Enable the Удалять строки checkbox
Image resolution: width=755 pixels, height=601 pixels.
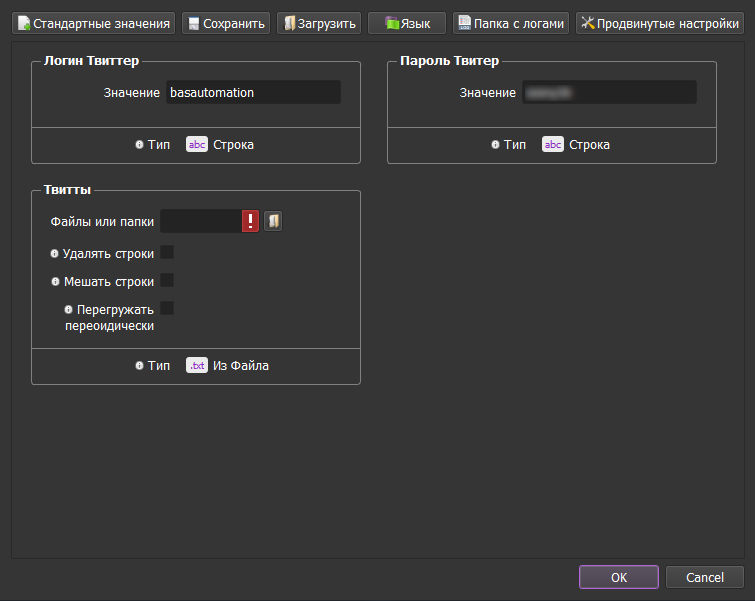pos(167,252)
